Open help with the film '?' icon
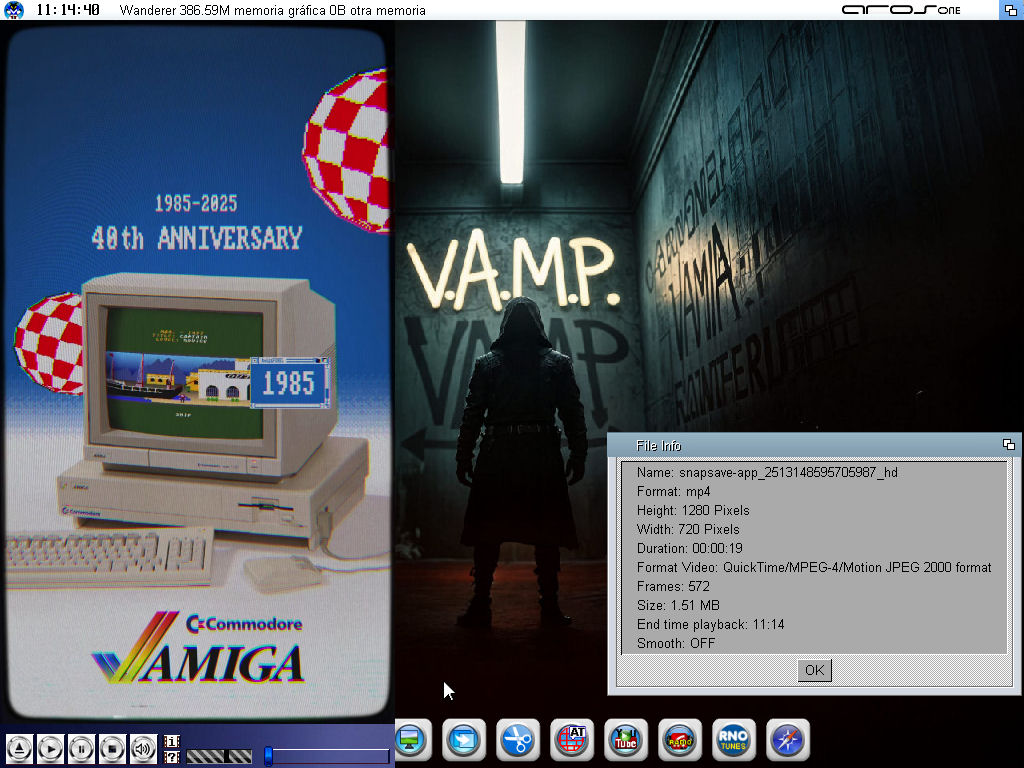Screen dimensions: 1024x768 (x=172, y=757)
